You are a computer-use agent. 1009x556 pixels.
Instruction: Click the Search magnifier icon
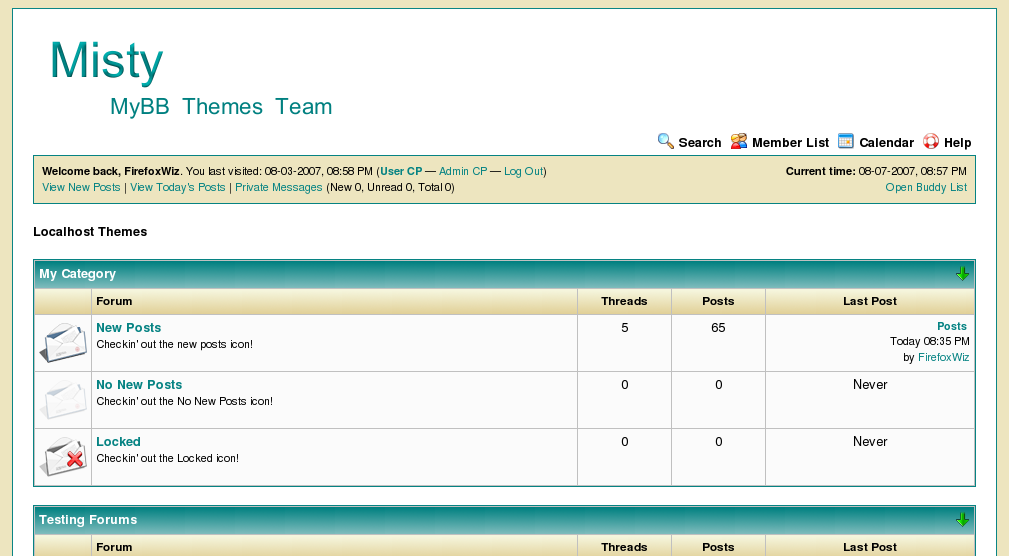665,141
